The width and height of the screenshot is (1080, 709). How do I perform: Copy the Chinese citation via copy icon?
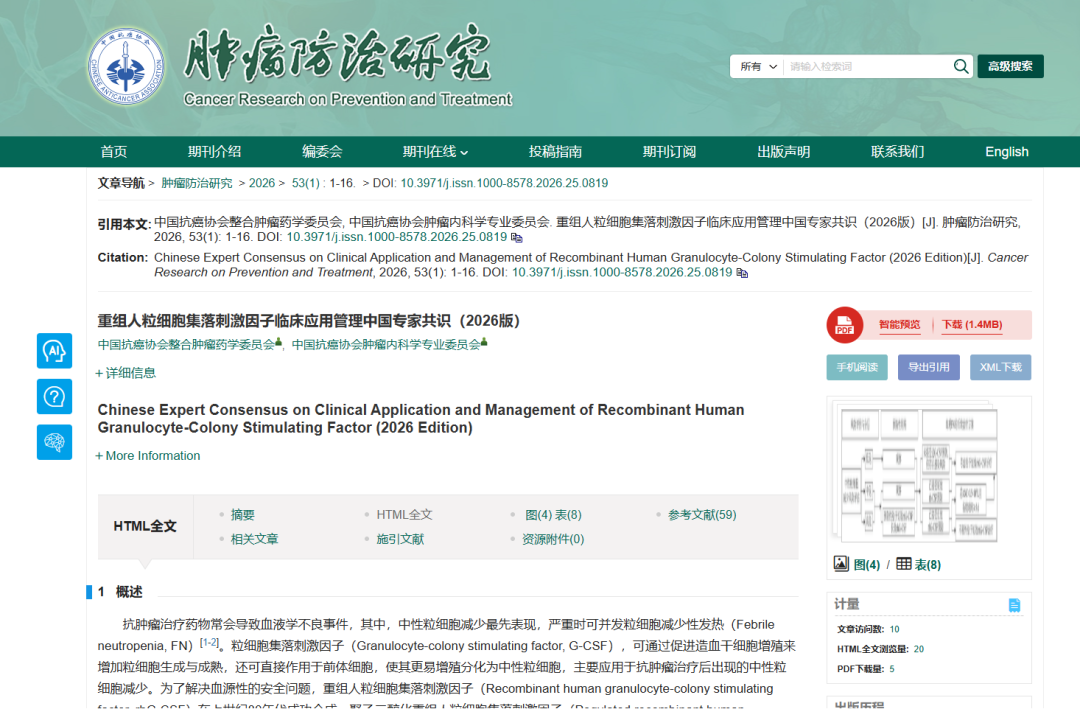click(x=517, y=238)
